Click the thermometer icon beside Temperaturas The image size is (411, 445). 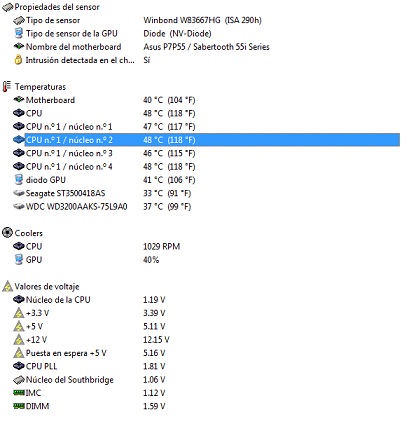(x=7, y=87)
